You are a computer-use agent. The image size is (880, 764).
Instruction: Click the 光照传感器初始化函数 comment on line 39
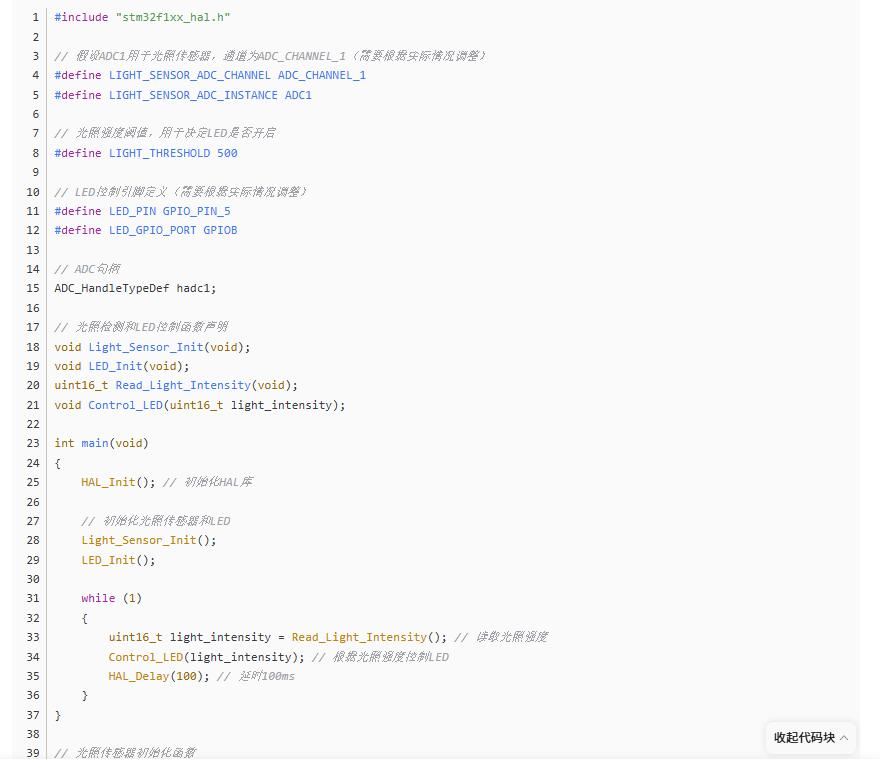click(135, 753)
